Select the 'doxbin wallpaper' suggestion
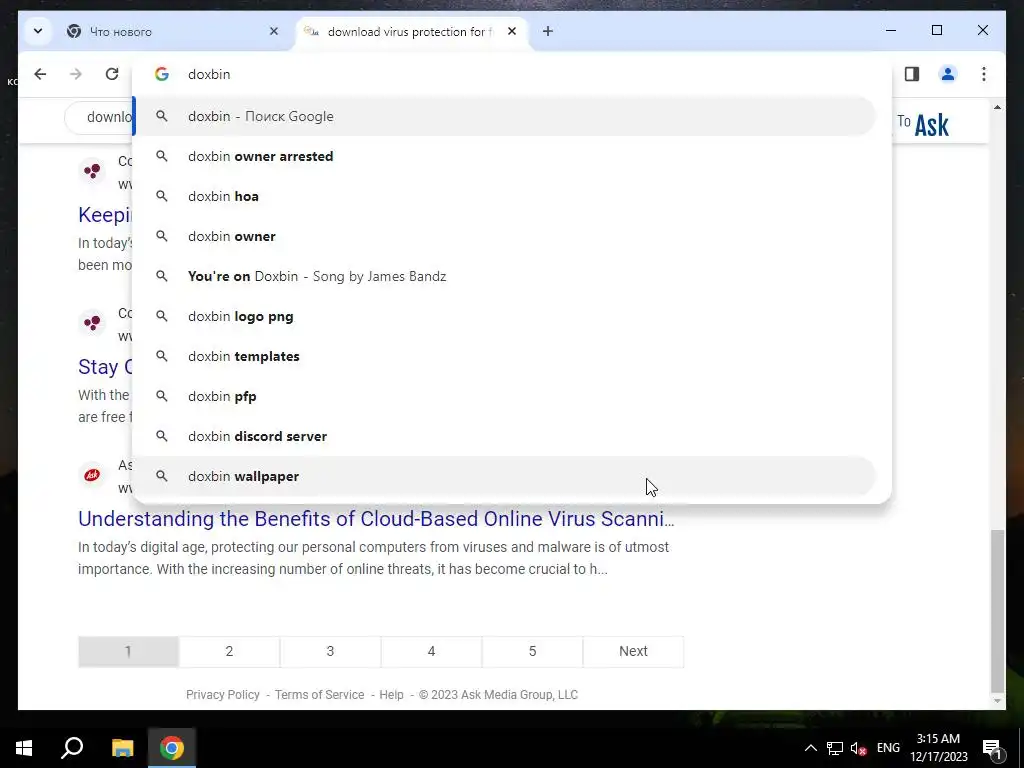1024x768 pixels. [x=504, y=476]
